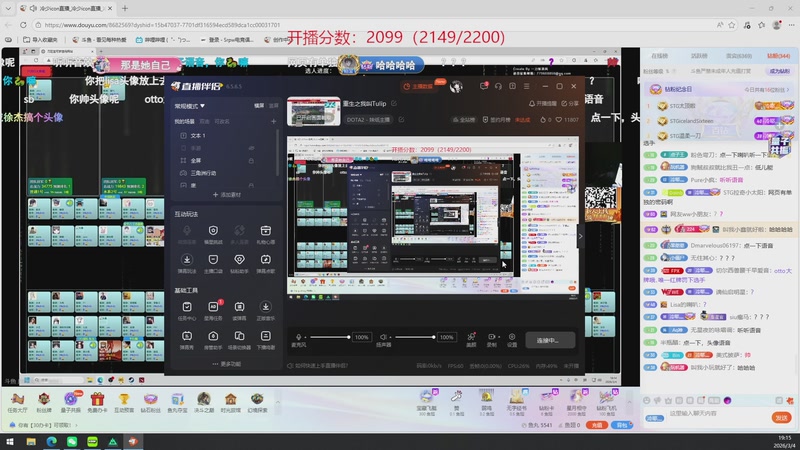Expand 更多功能 more functions
This screenshot has height=450, width=800.
227,364
